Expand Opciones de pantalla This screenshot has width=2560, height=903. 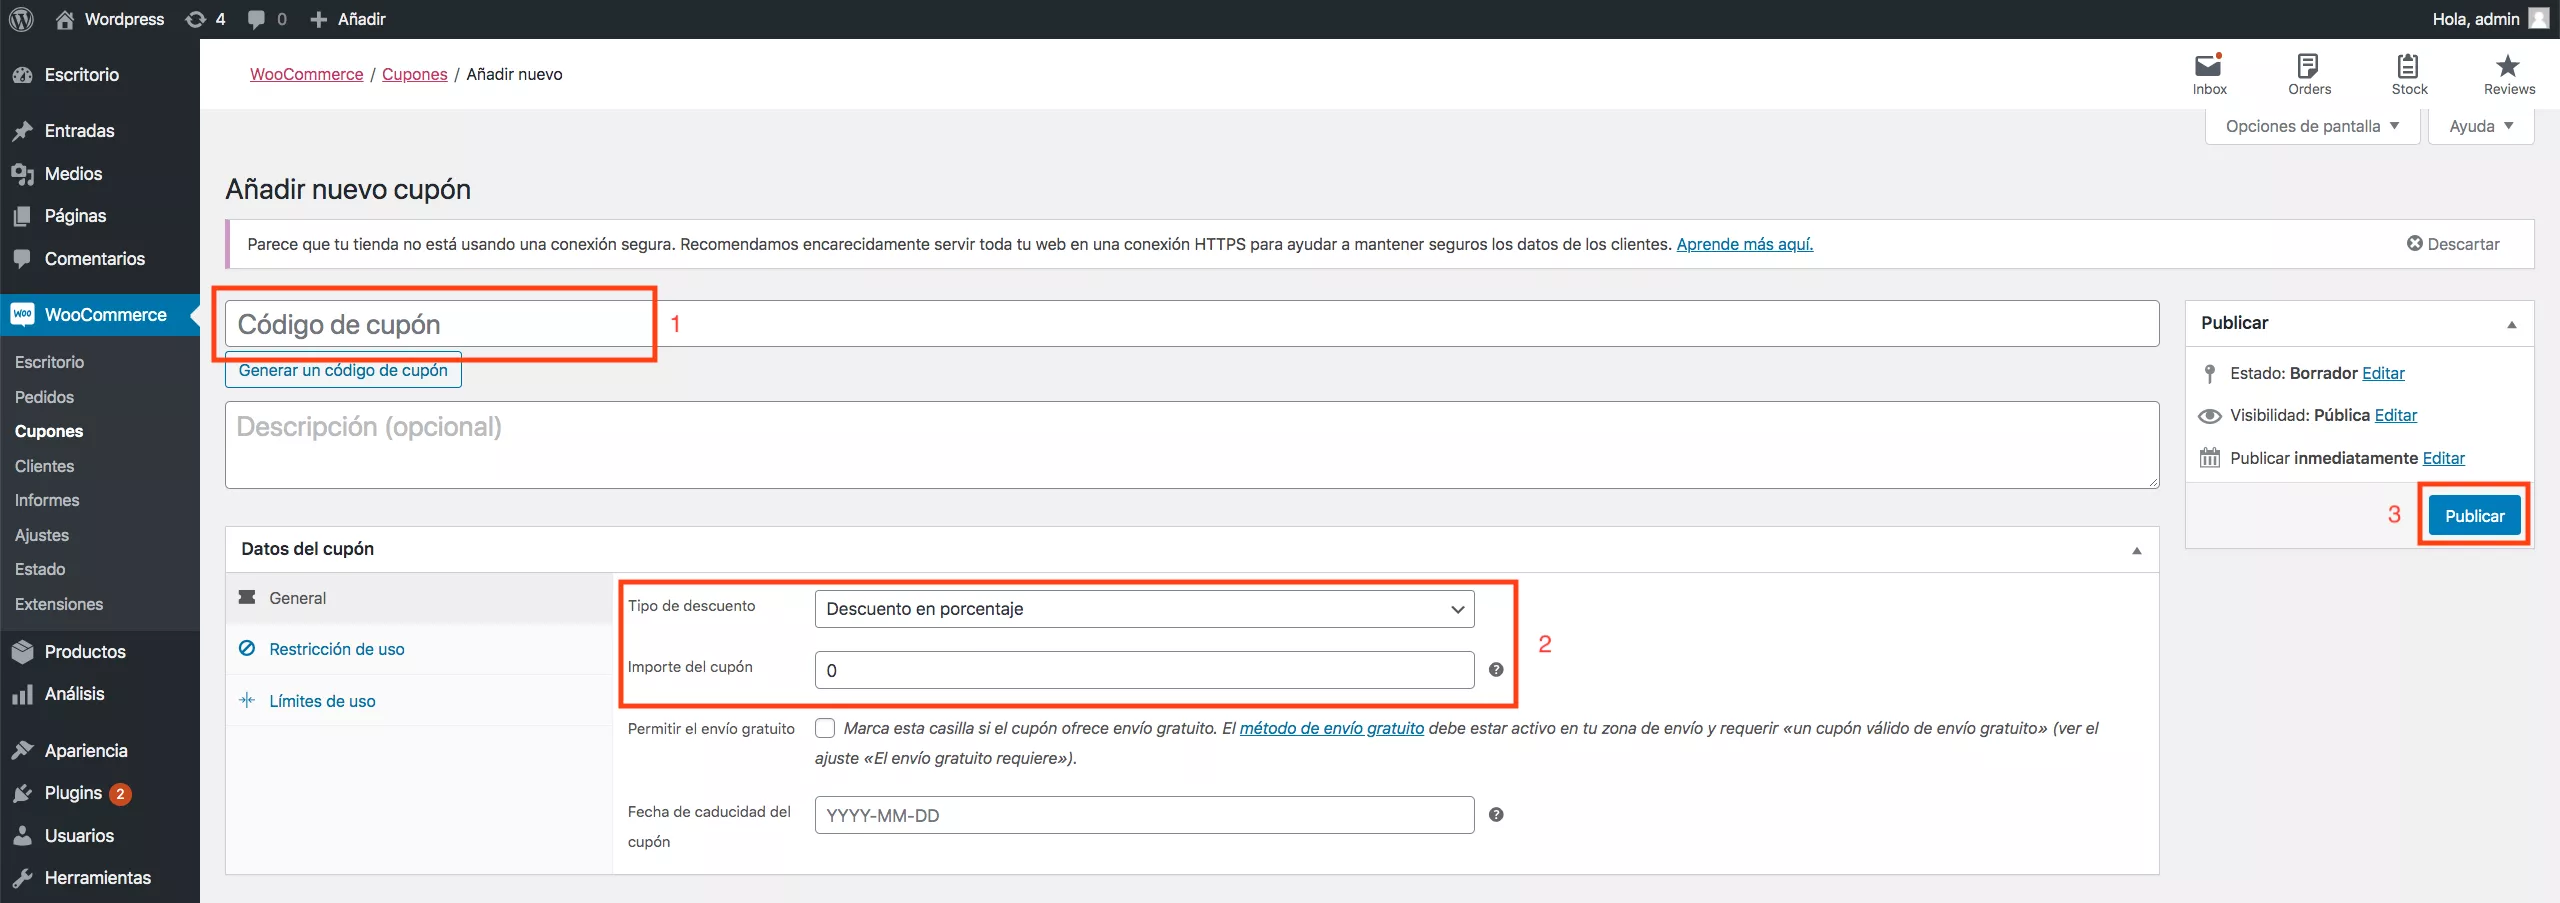2312,126
